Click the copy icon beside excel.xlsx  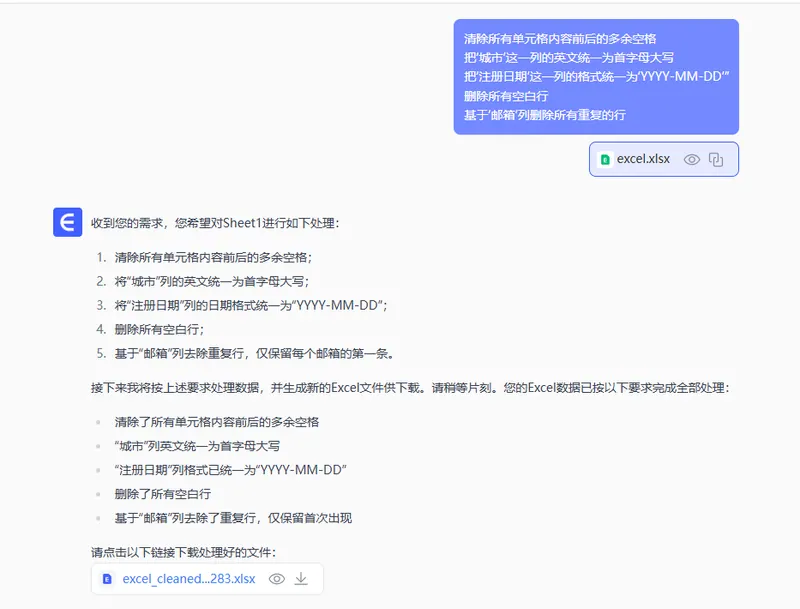pyautogui.click(x=716, y=159)
